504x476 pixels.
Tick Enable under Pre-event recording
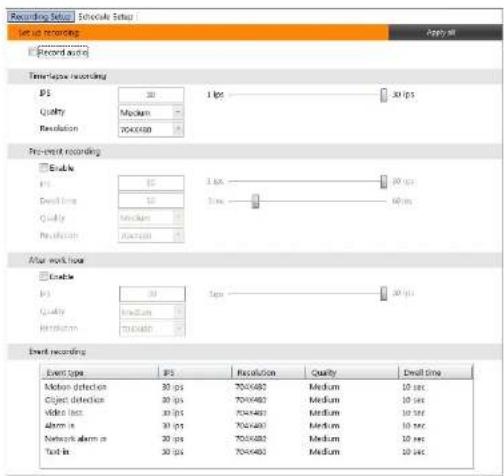click(x=44, y=167)
